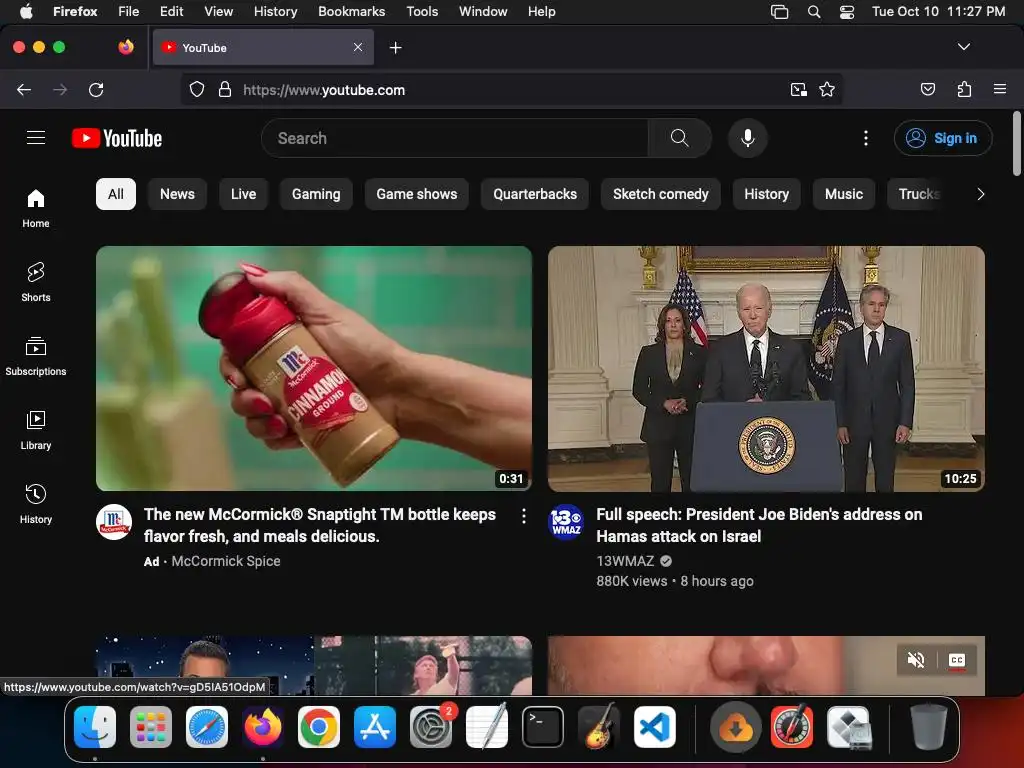Select the Game shows chip

[x=417, y=194]
